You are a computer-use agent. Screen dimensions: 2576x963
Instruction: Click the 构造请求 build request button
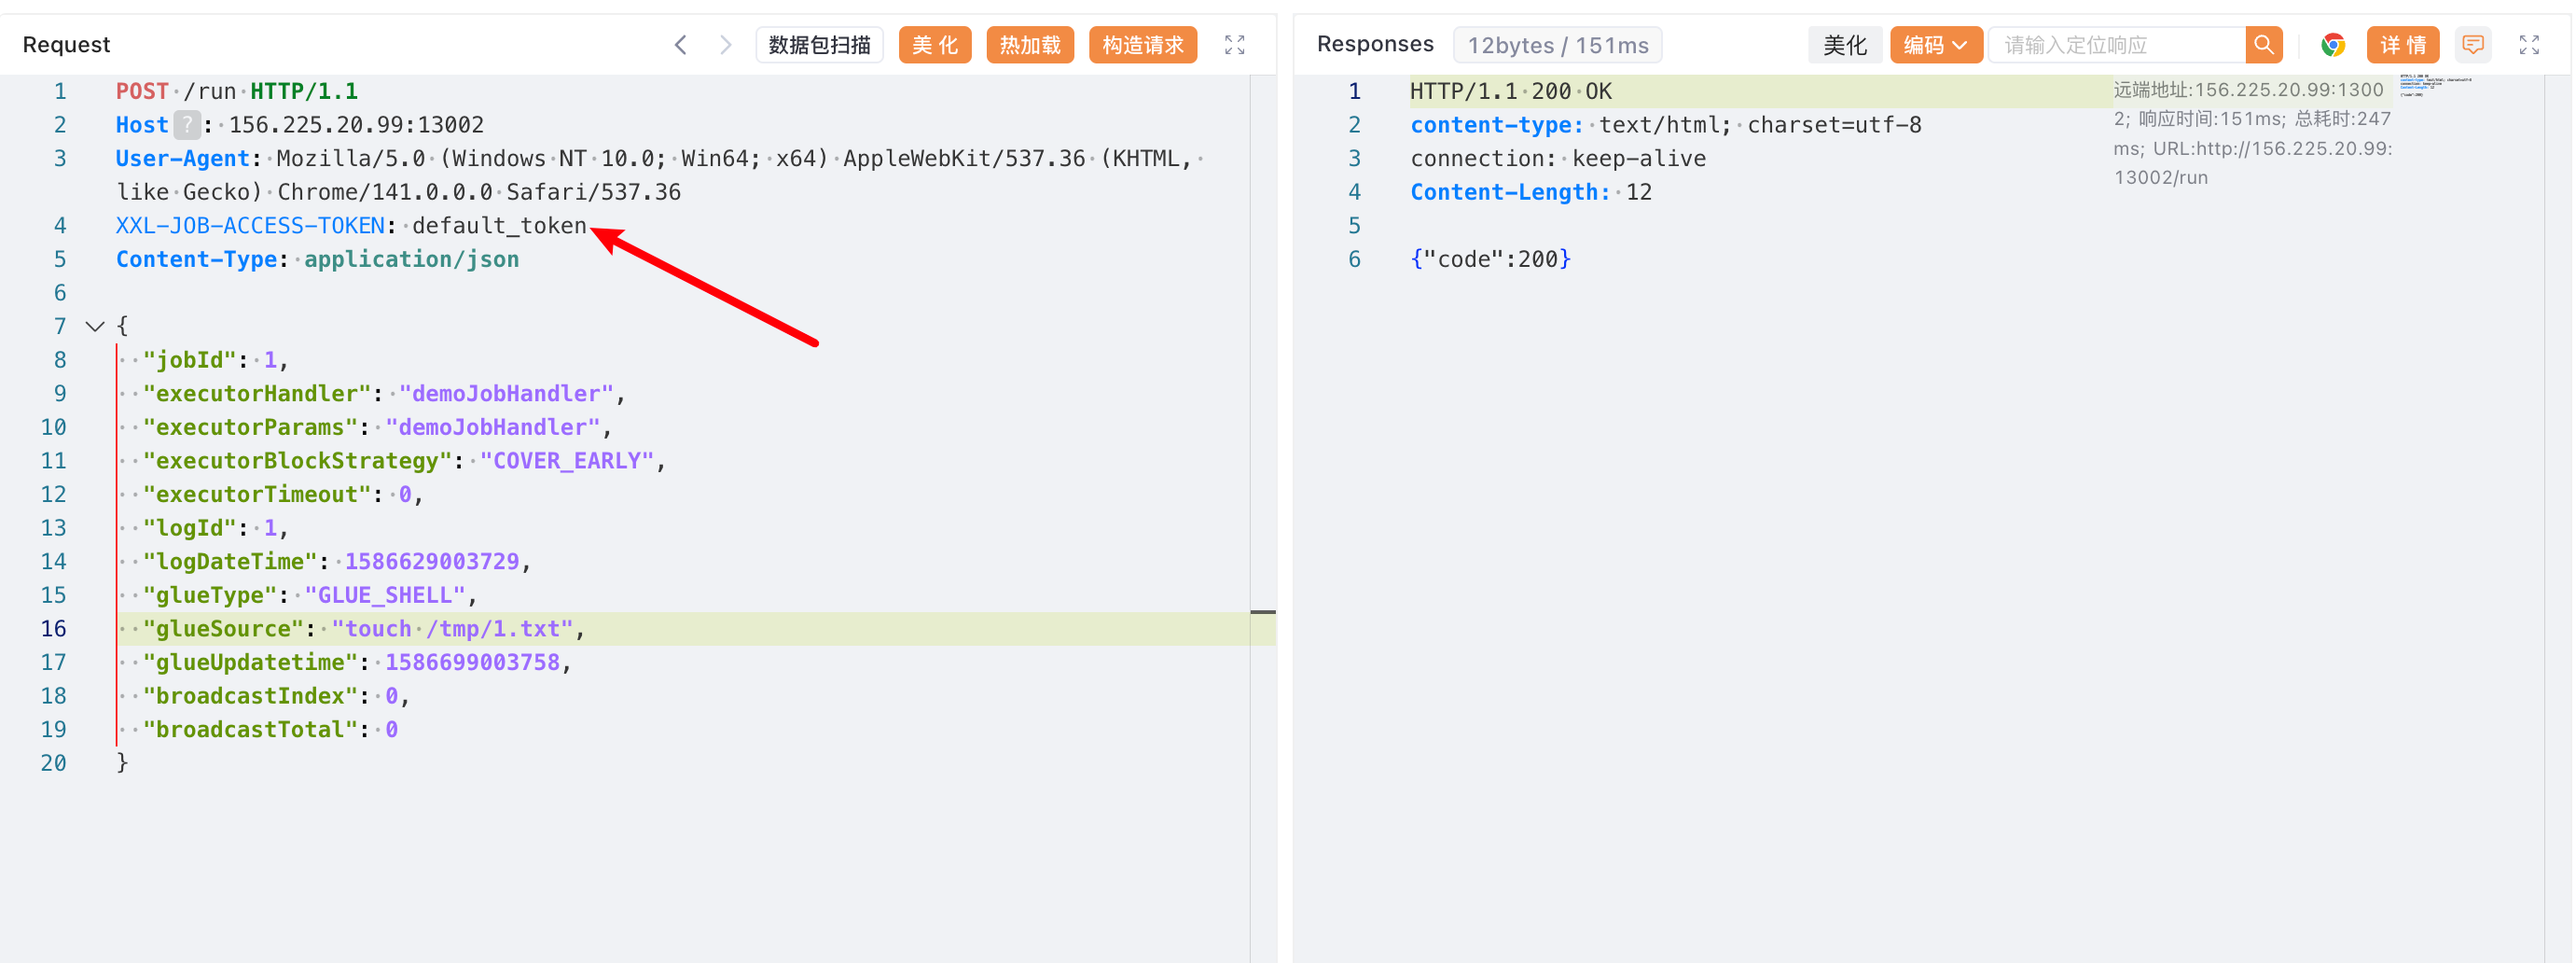(1142, 45)
